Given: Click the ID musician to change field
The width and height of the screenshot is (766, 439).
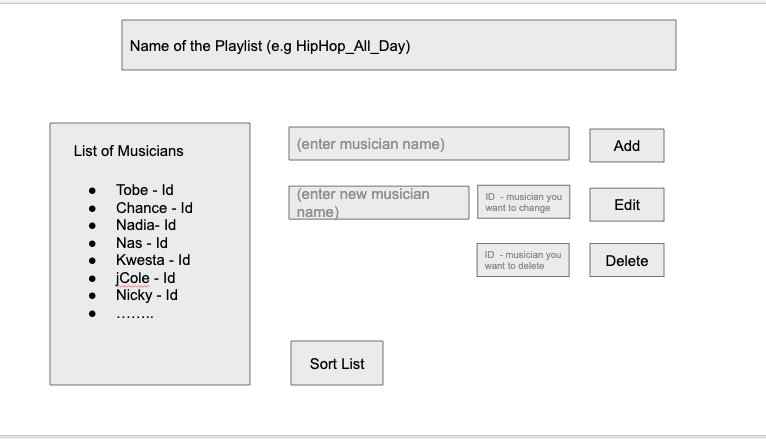Looking at the screenshot, I should [523, 202].
